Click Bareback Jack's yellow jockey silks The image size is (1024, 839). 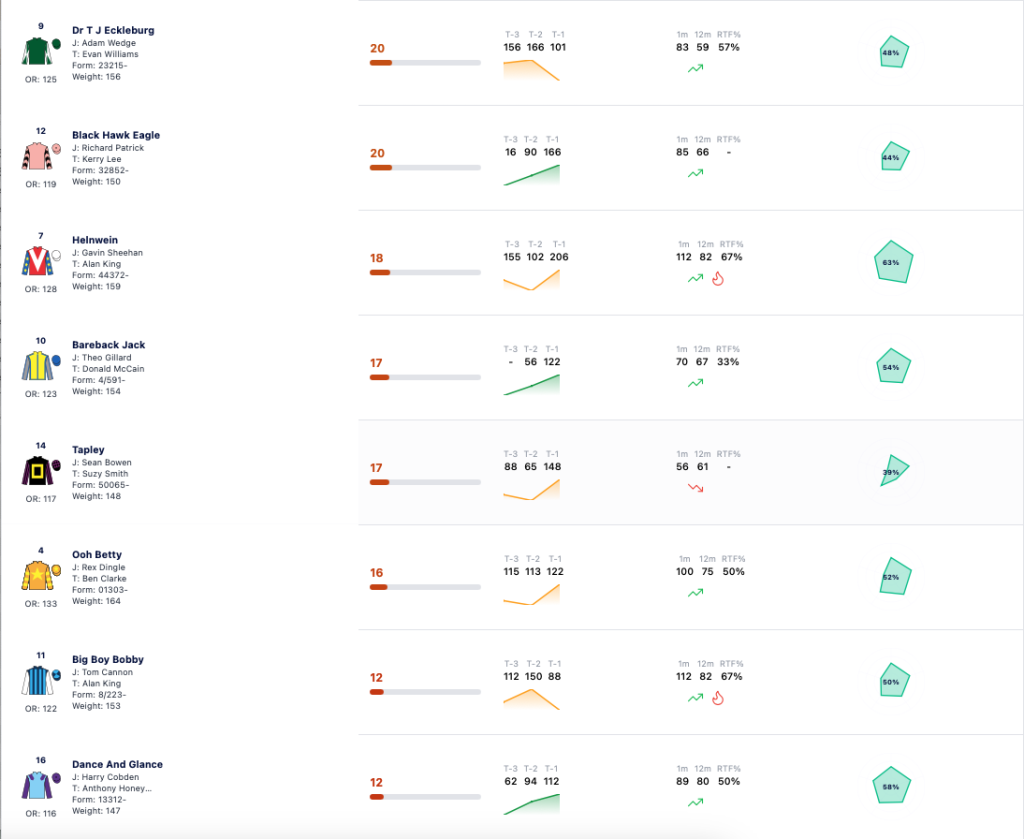(x=40, y=366)
